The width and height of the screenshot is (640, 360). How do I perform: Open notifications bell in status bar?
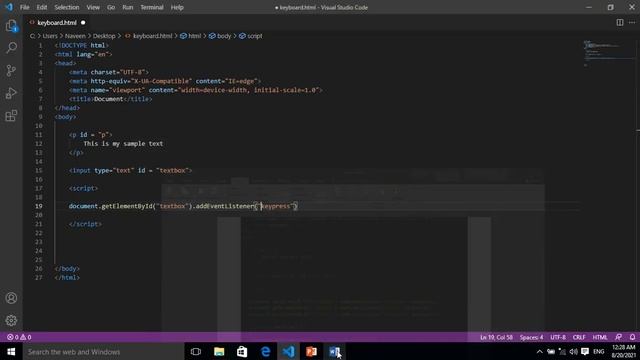tap(632, 337)
